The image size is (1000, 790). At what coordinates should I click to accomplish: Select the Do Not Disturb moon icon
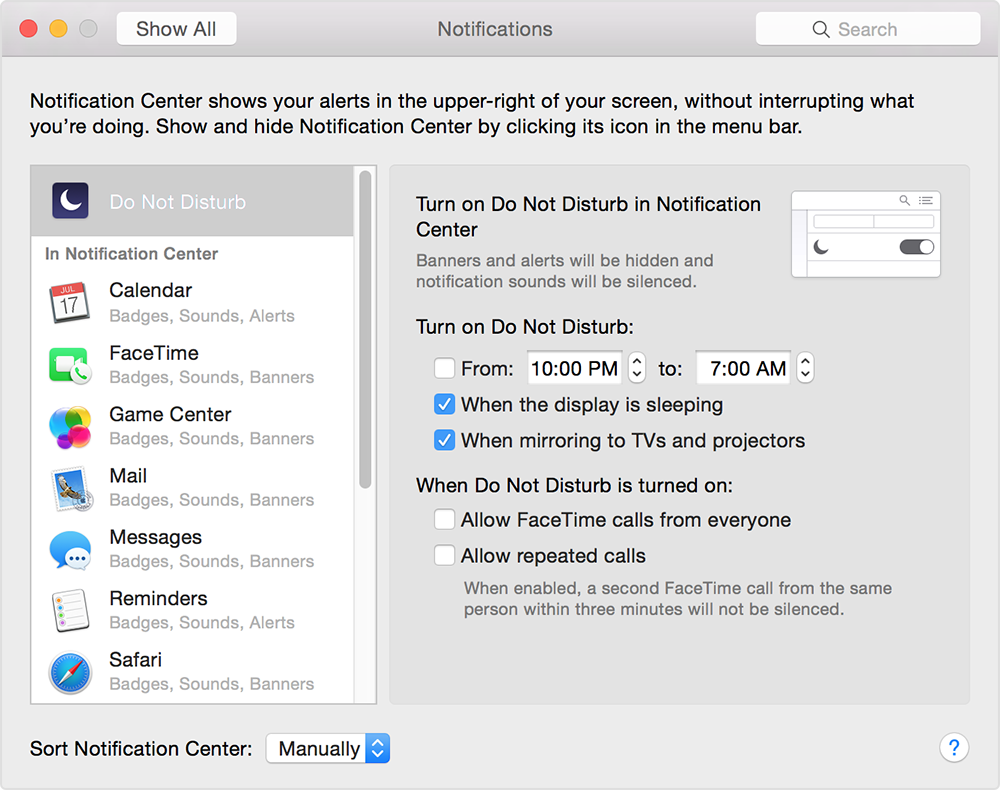[70, 202]
